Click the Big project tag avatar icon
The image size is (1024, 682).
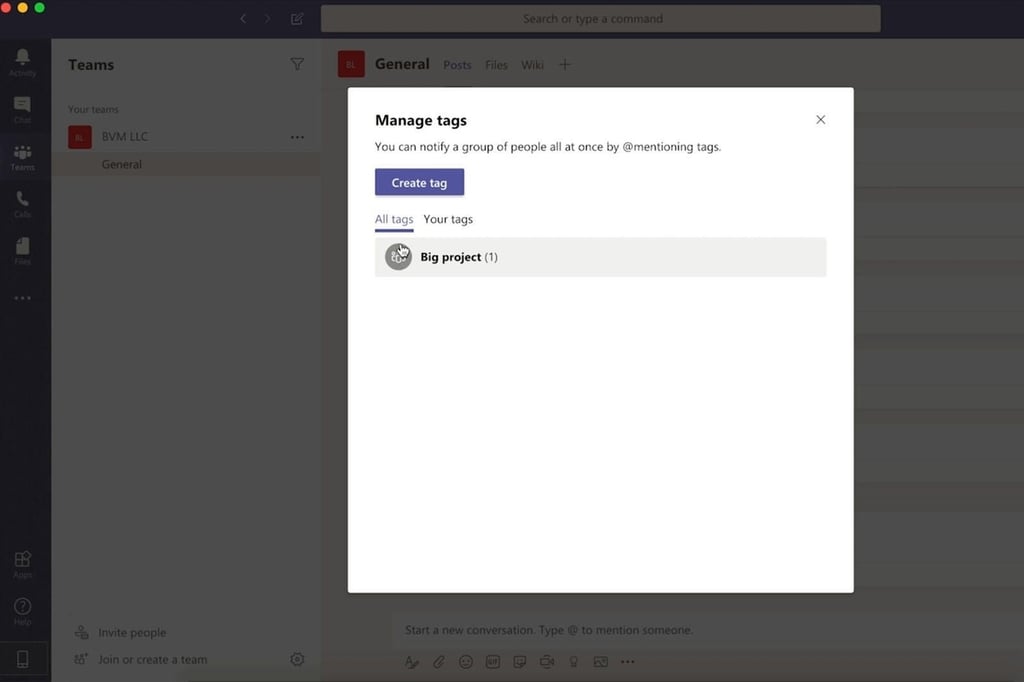pyautogui.click(x=398, y=257)
